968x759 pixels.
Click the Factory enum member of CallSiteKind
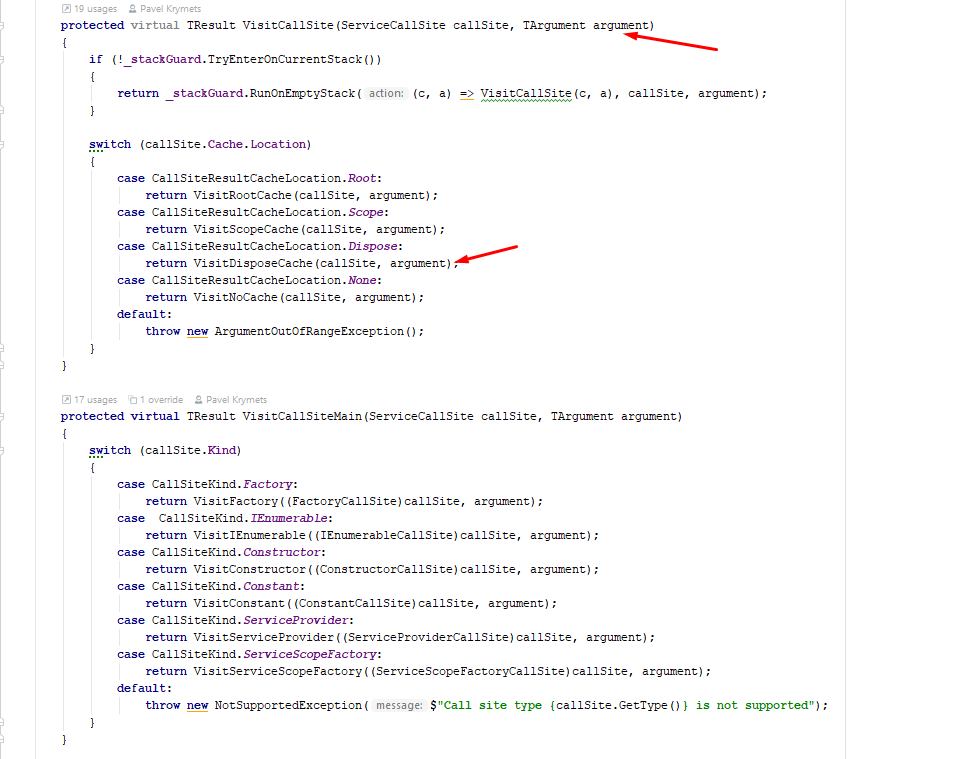click(267, 484)
